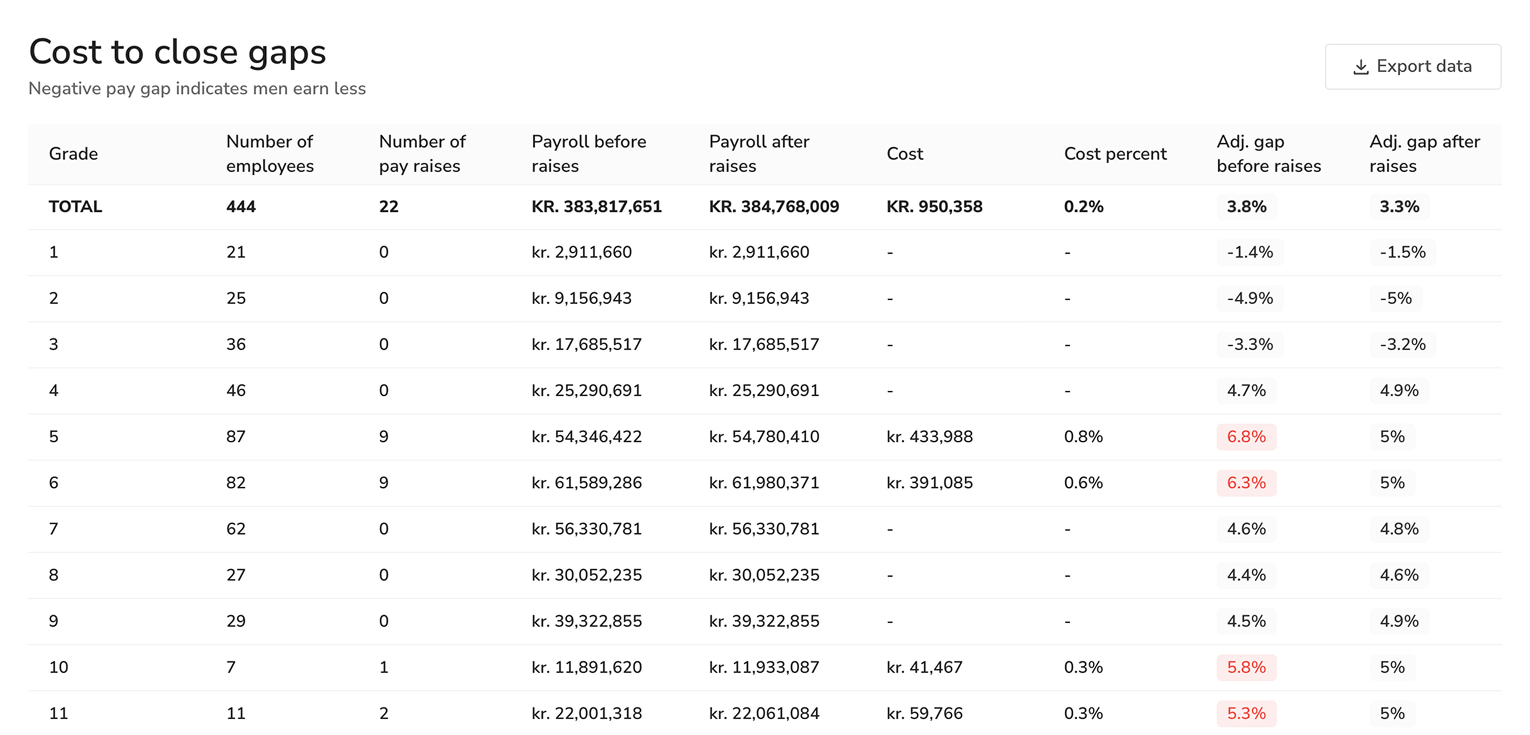Image resolution: width=1530 pixels, height=735 pixels.
Task: Click the red 6.8% gap badge
Action: point(1246,437)
